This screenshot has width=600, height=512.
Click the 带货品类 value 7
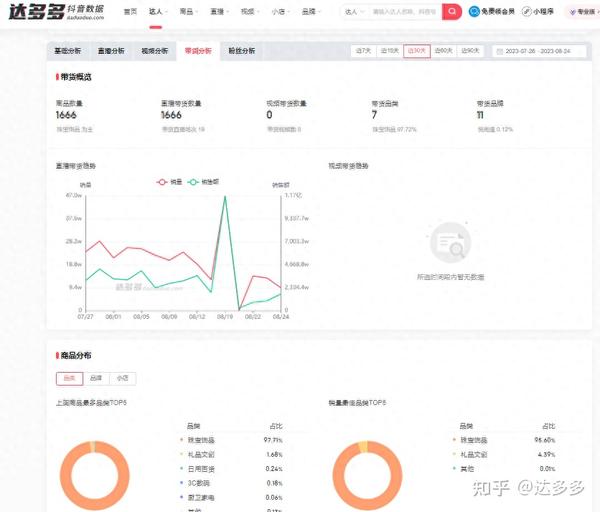(374, 115)
